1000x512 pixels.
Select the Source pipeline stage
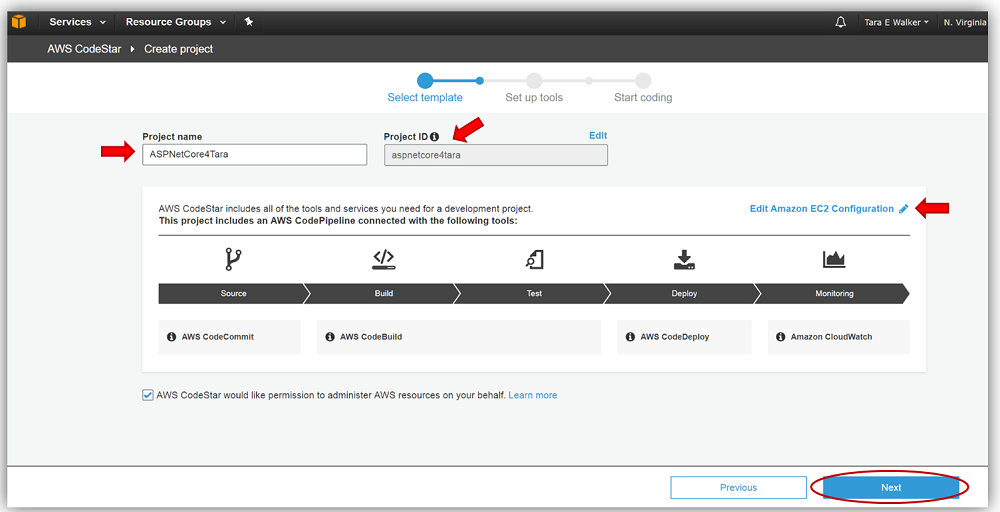coord(233,293)
